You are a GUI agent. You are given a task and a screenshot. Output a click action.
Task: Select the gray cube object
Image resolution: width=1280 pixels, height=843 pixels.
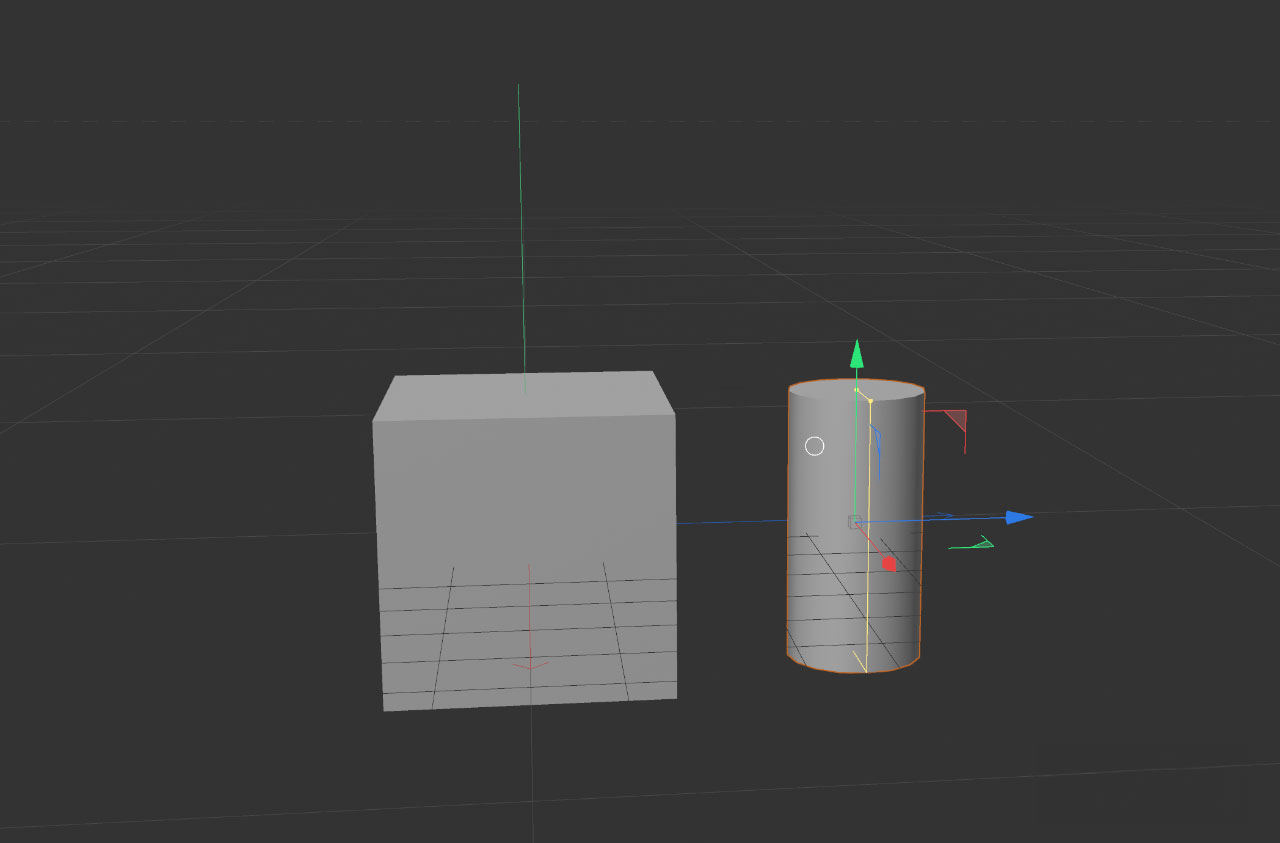(525, 540)
